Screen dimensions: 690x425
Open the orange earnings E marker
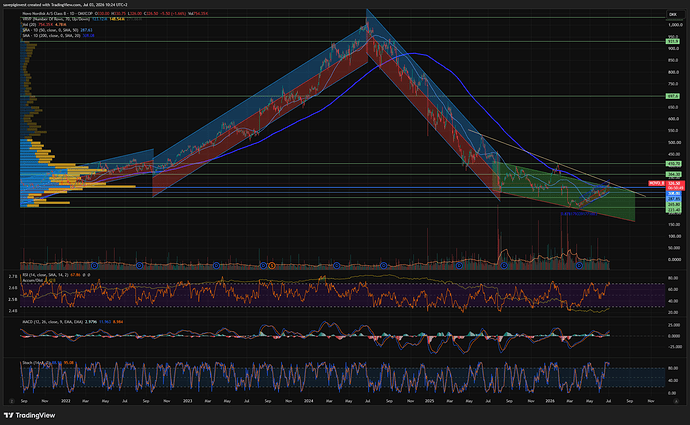coord(272,265)
